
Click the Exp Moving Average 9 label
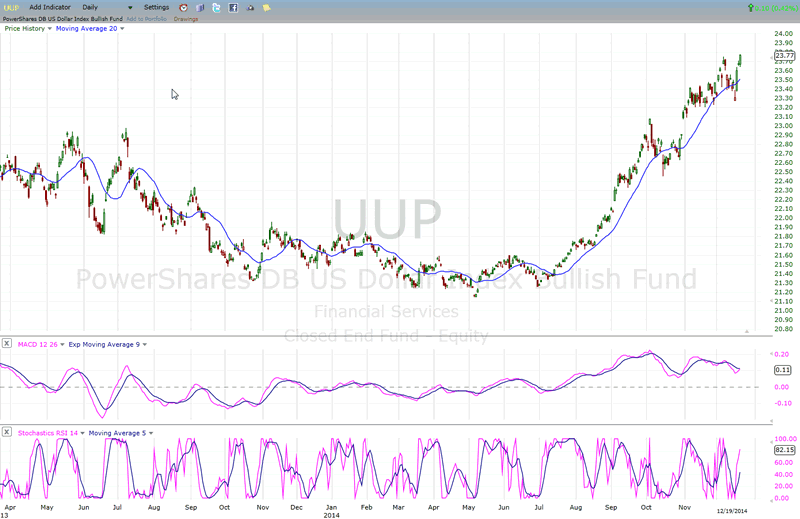[x=104, y=344]
